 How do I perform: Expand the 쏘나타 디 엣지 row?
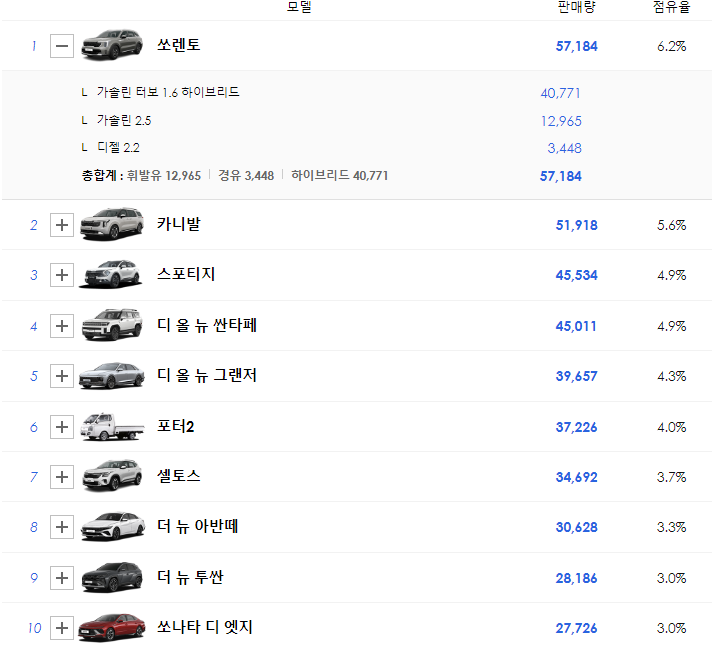(x=62, y=628)
